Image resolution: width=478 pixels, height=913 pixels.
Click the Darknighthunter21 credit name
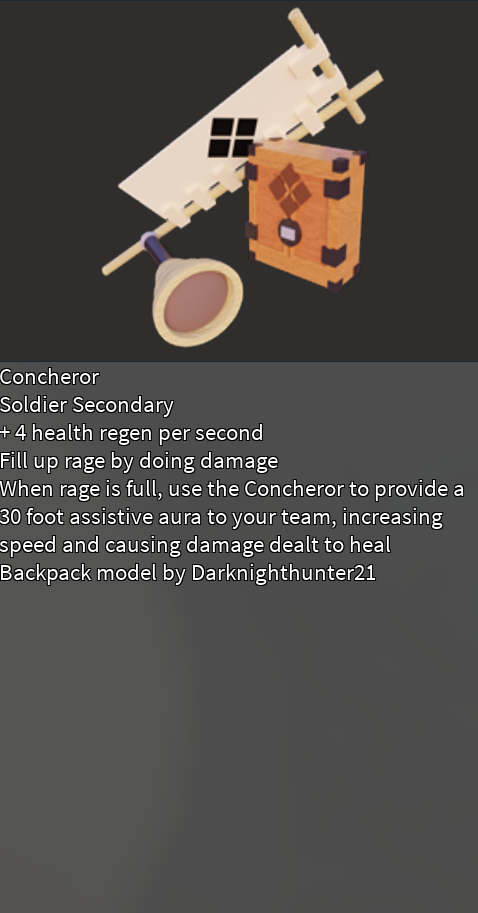pyautogui.click(x=284, y=572)
